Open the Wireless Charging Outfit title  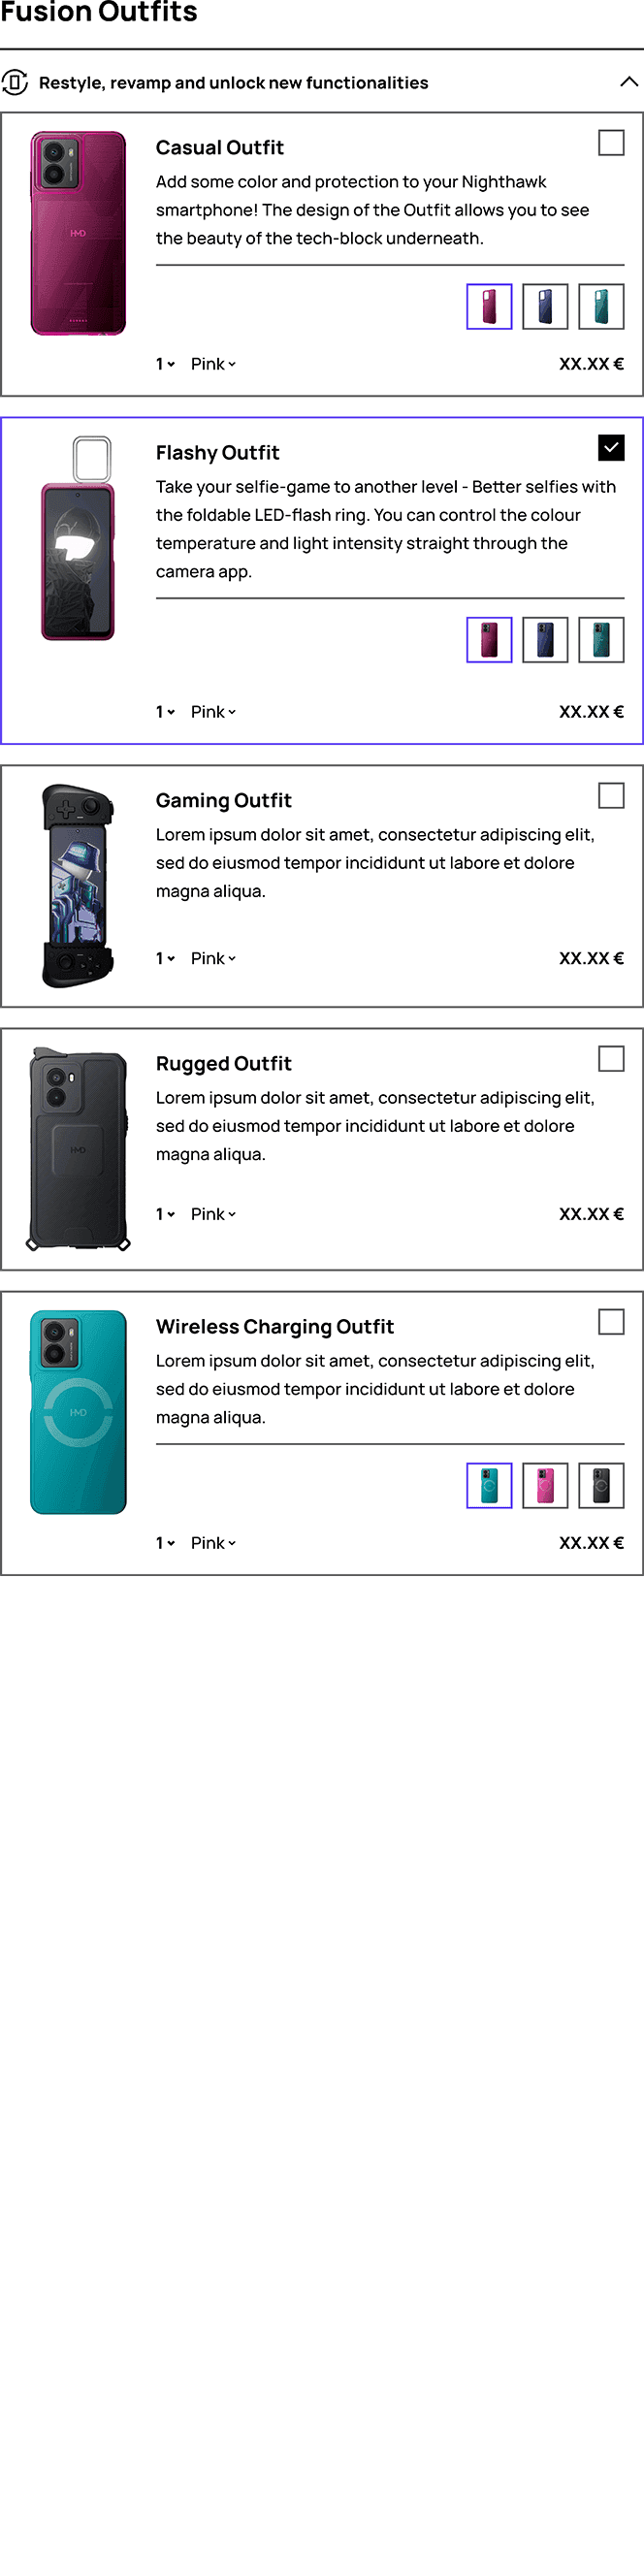click(275, 1326)
